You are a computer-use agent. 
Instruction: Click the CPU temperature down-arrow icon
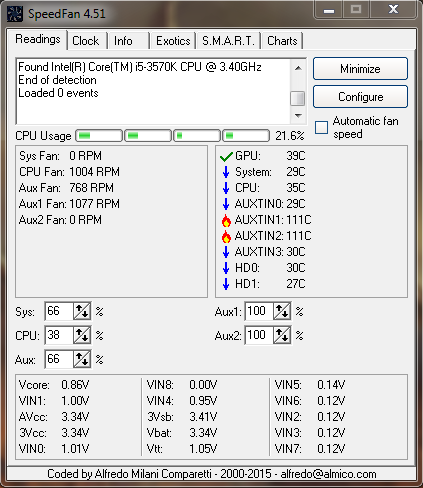(226, 188)
